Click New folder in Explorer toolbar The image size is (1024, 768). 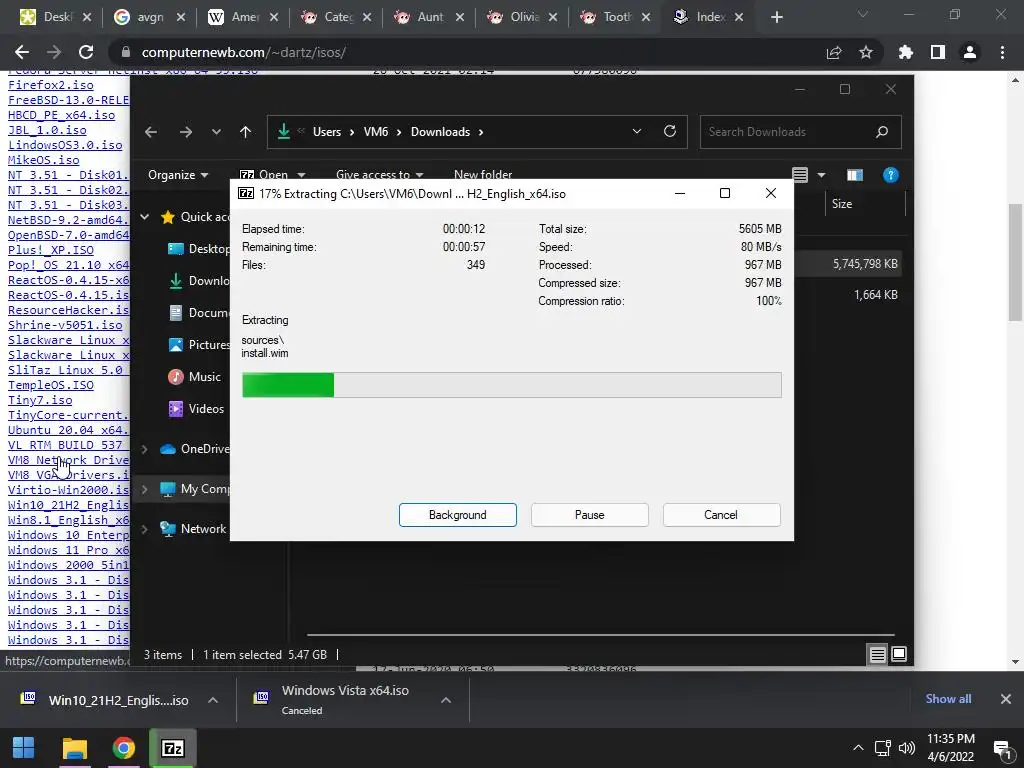pyautogui.click(x=483, y=174)
